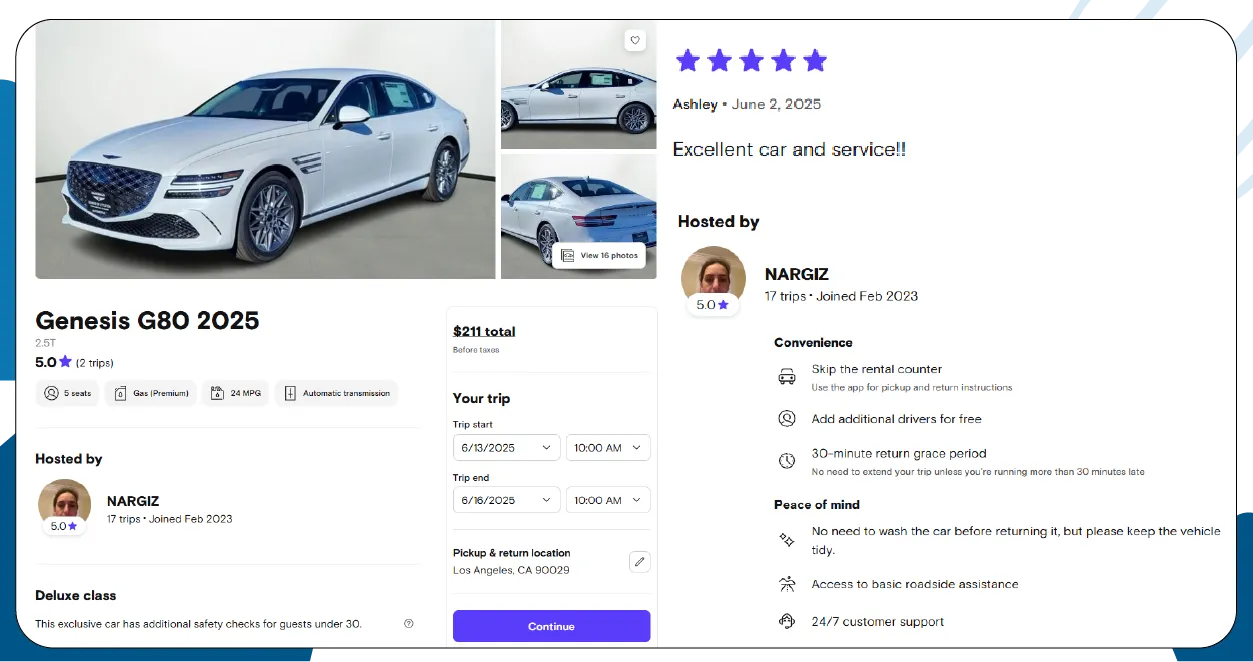Image resolution: width=1253 pixels, height=662 pixels.
Task: Click the car icon beside Skip the rental counter
Action: (x=787, y=376)
